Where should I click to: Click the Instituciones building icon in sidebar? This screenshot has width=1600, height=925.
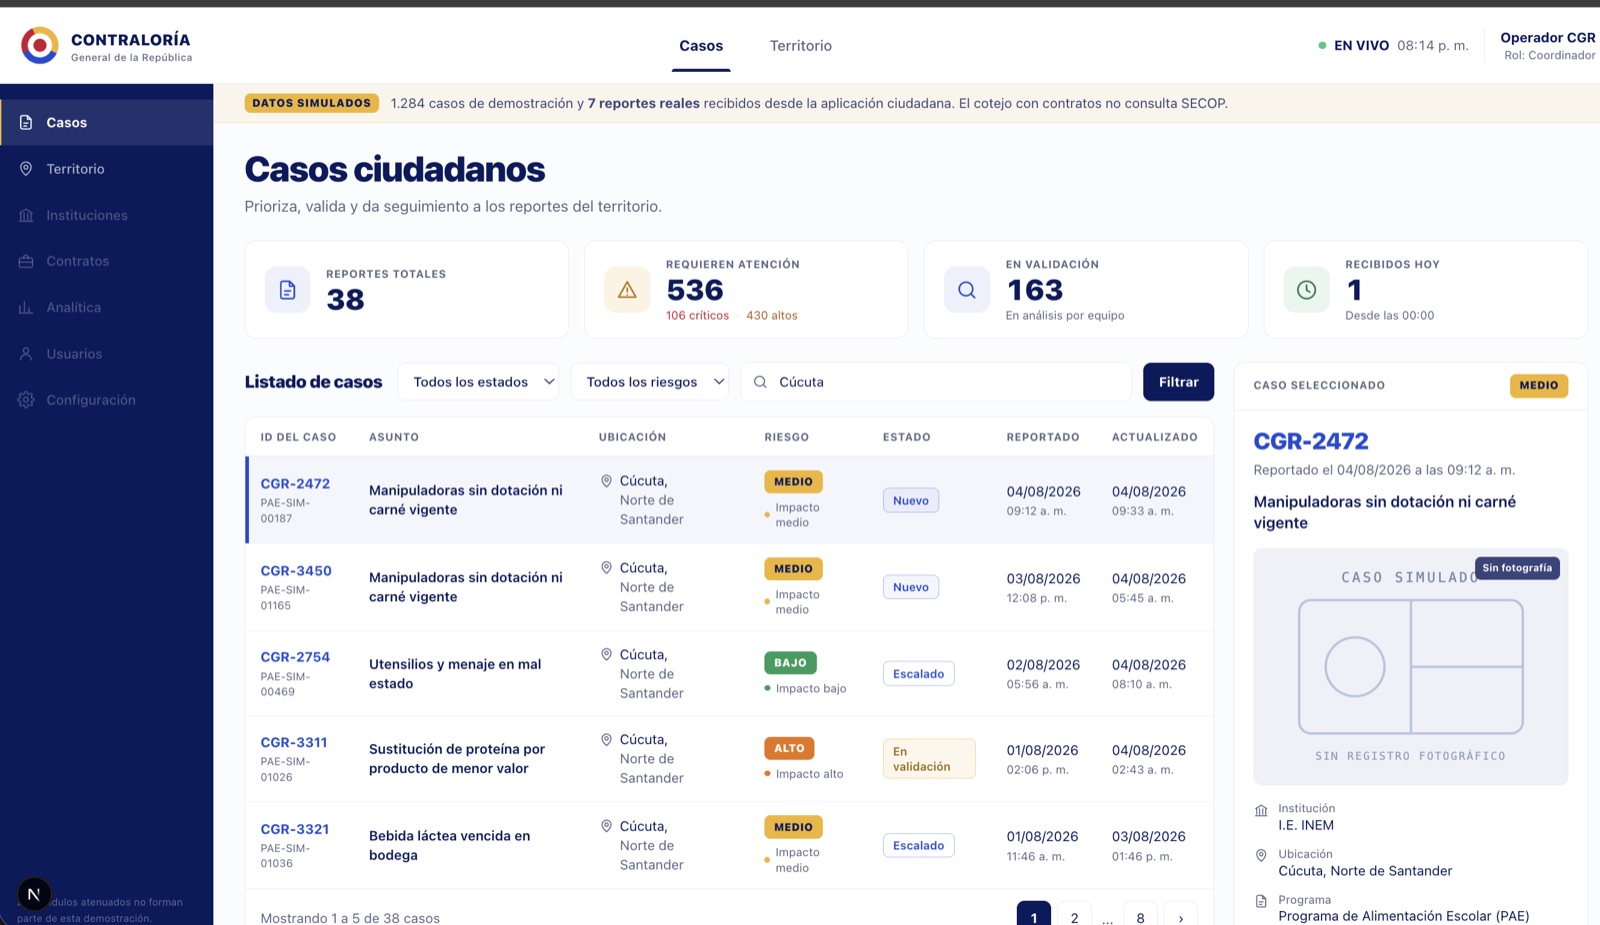26,215
